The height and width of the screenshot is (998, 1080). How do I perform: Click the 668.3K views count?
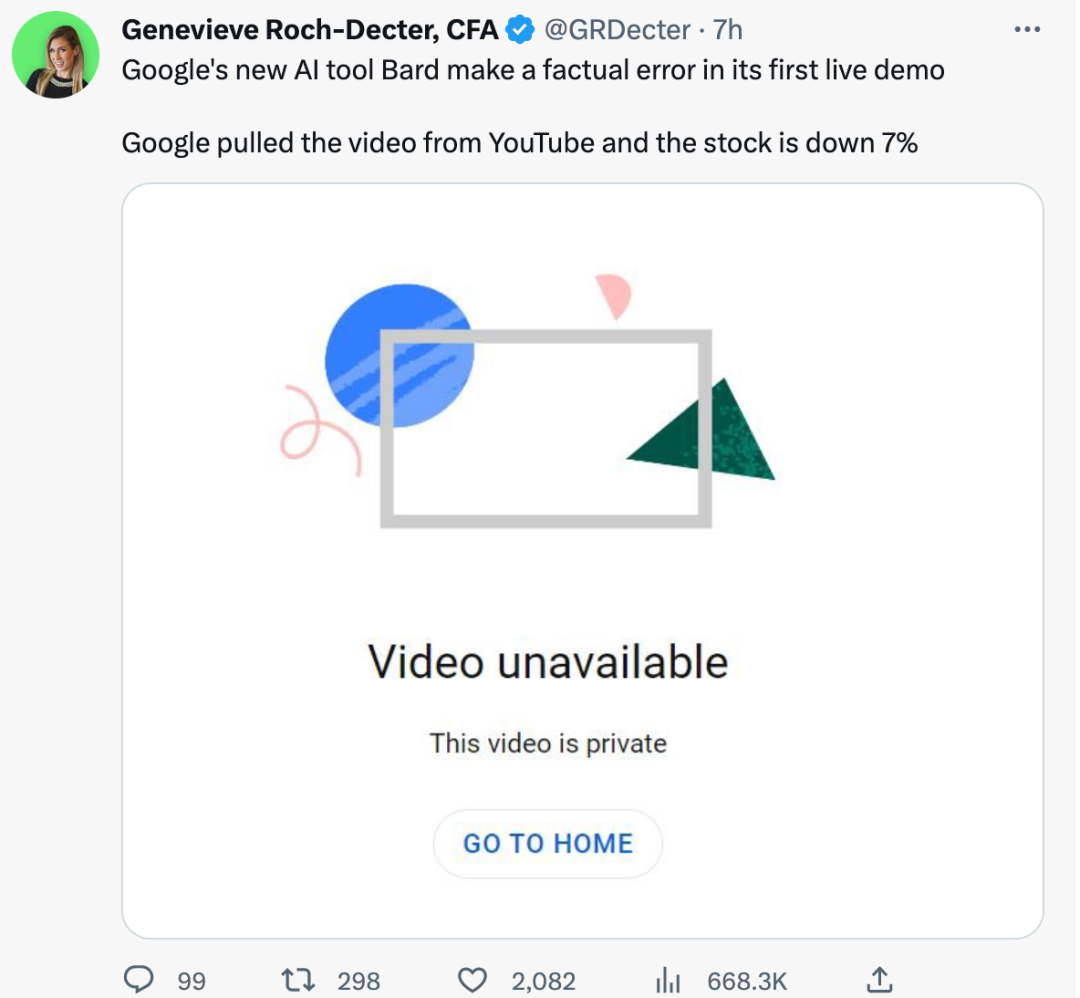pyautogui.click(x=745, y=981)
